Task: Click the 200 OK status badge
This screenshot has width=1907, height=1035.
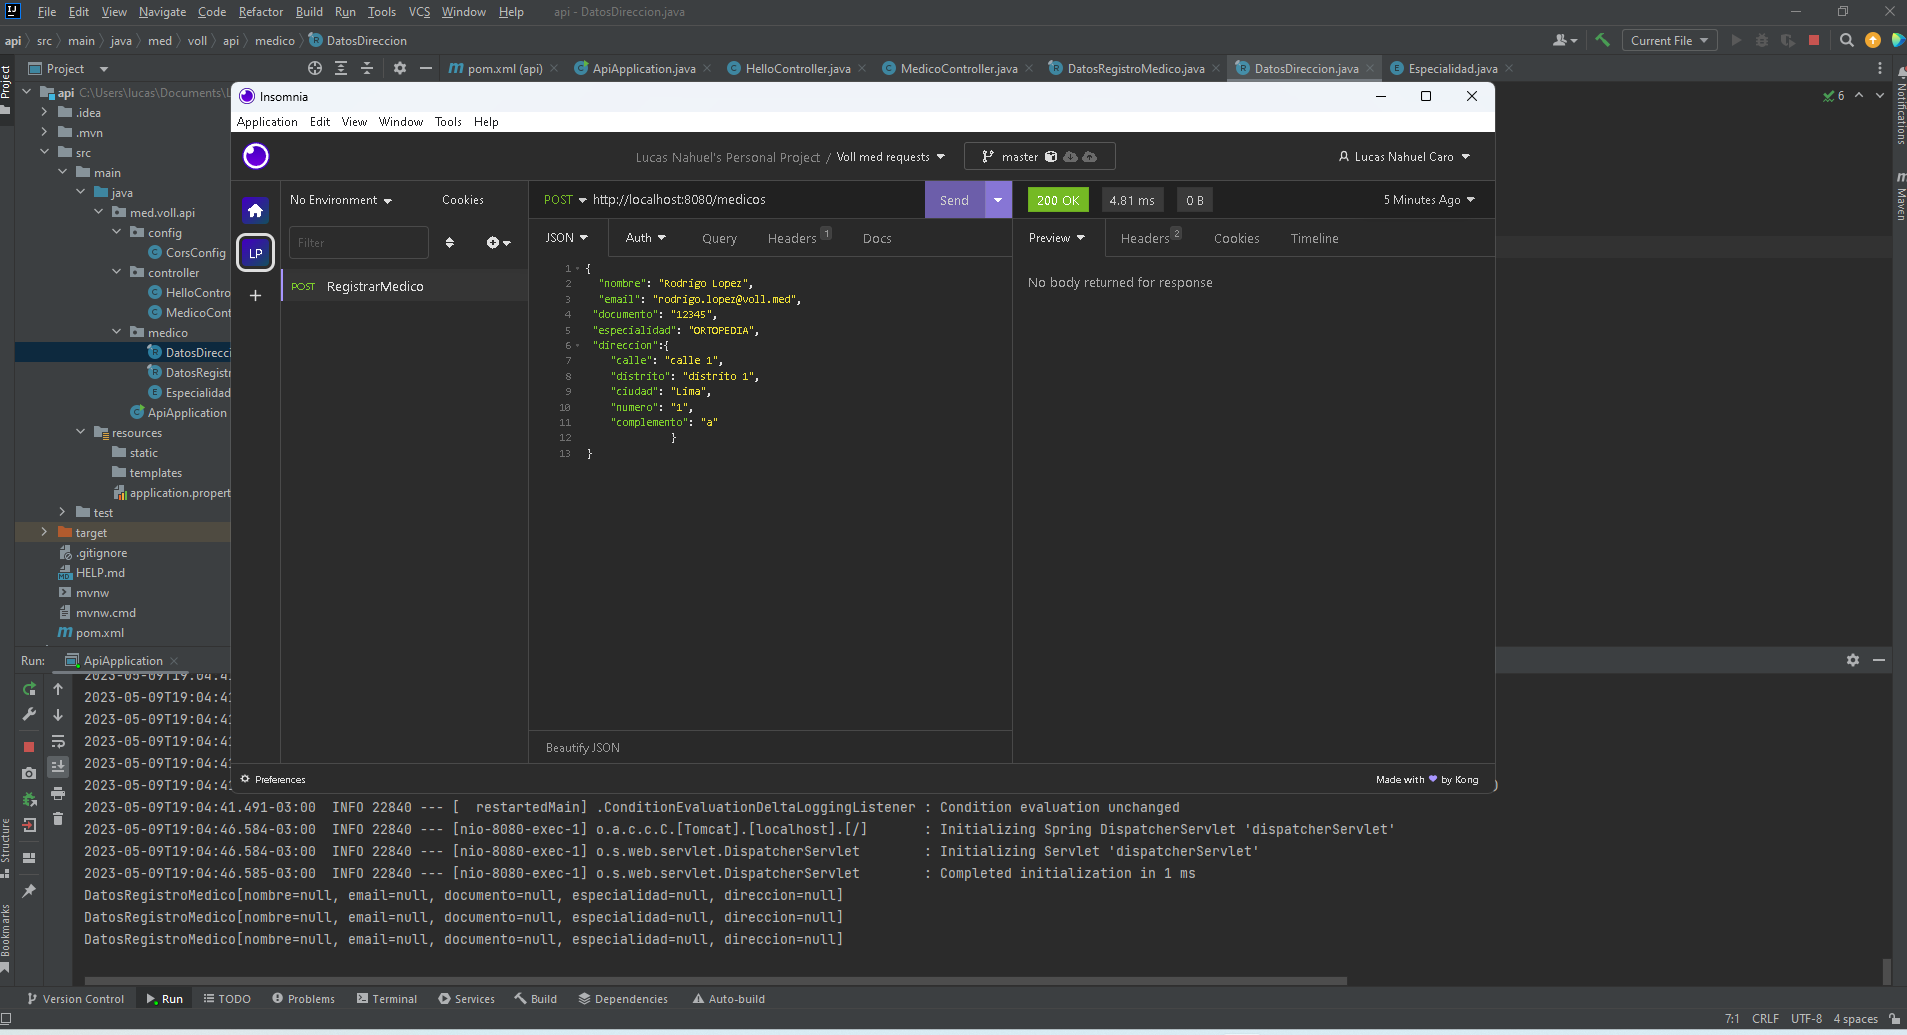Action: point(1058,200)
